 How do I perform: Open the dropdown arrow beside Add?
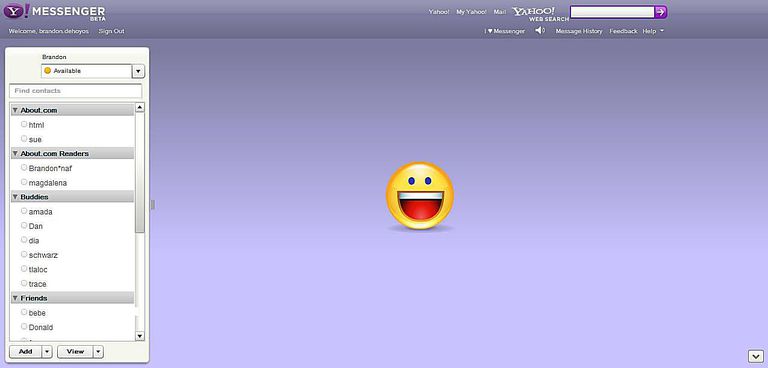47,352
